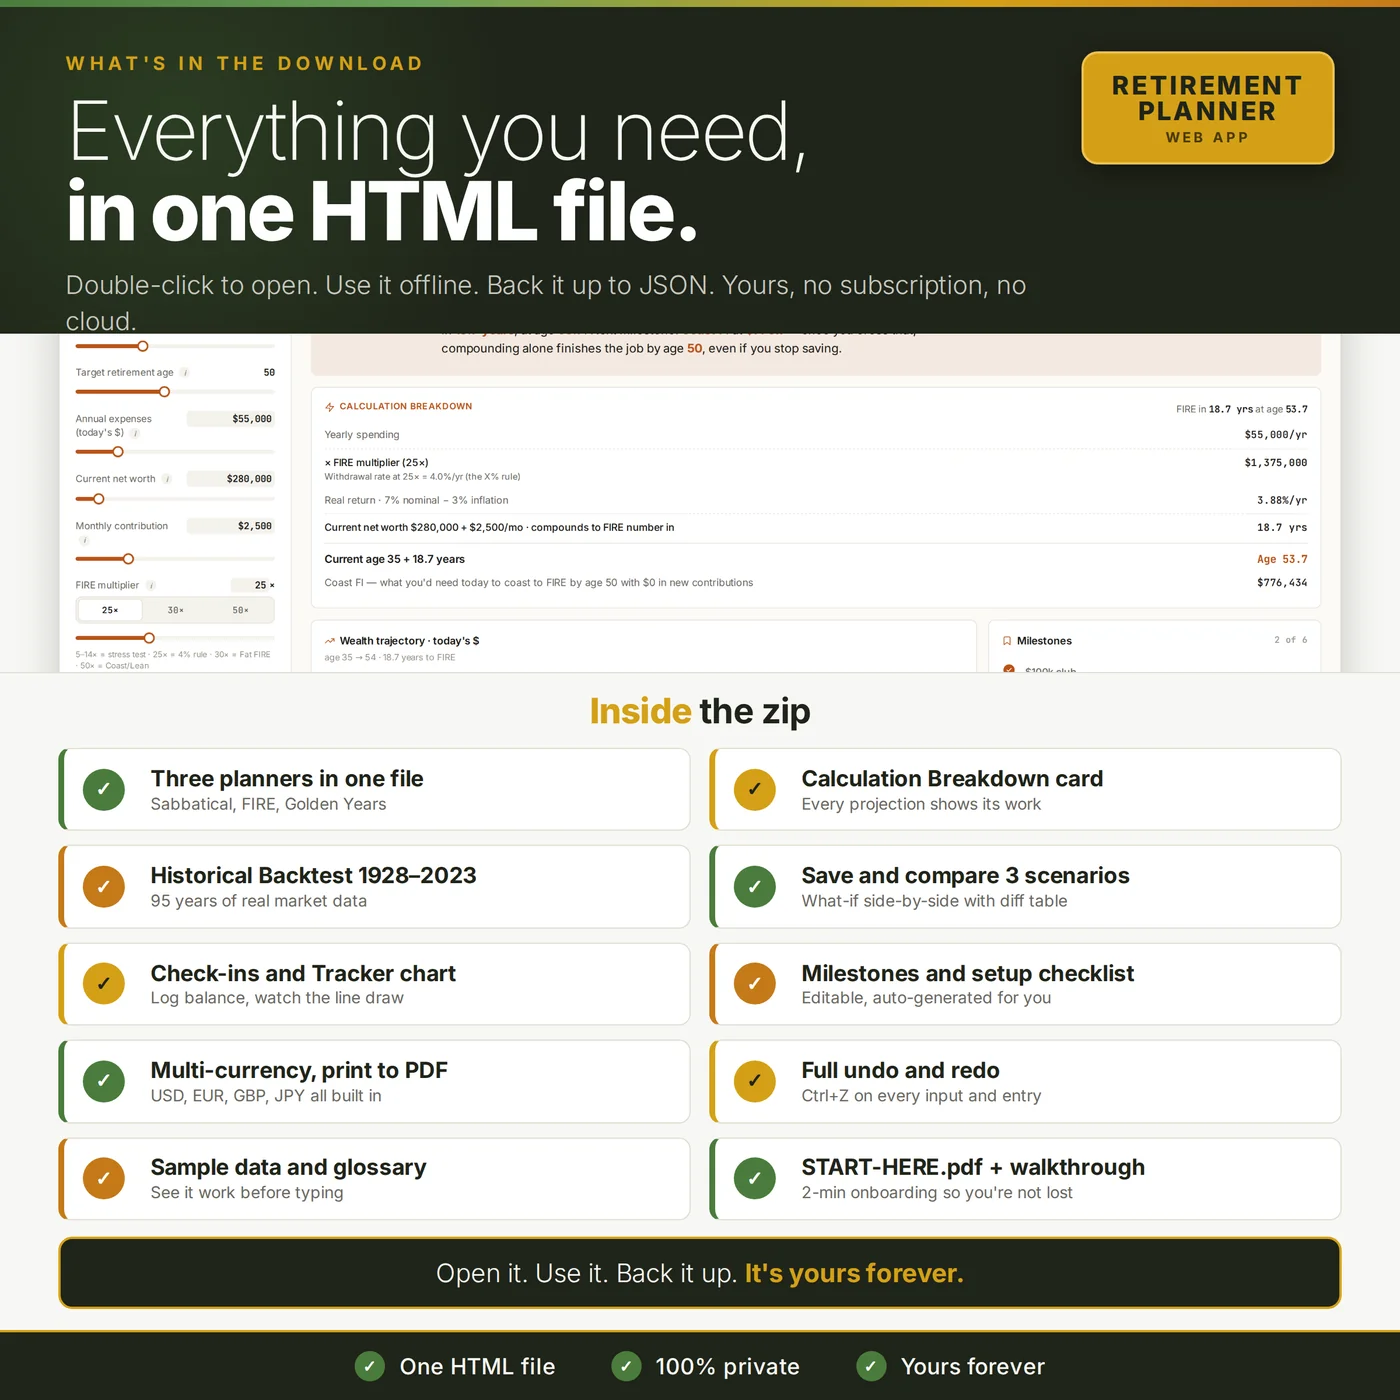
Task: Click the Age 53.7 result value
Action: [1282, 560]
